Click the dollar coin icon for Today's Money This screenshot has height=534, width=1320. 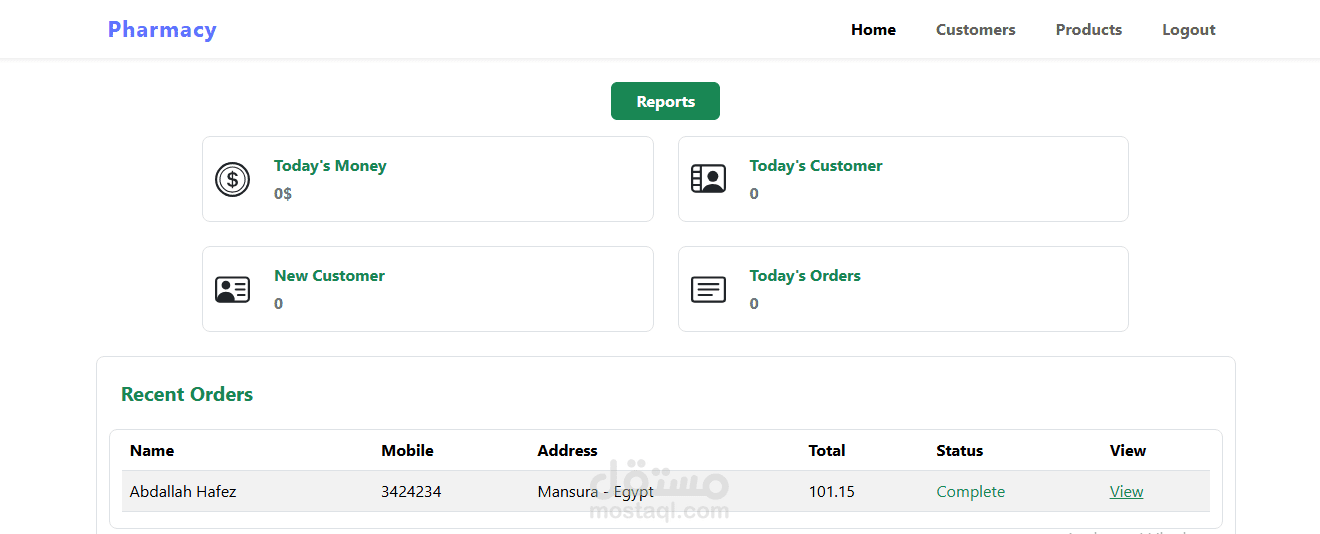coord(232,180)
